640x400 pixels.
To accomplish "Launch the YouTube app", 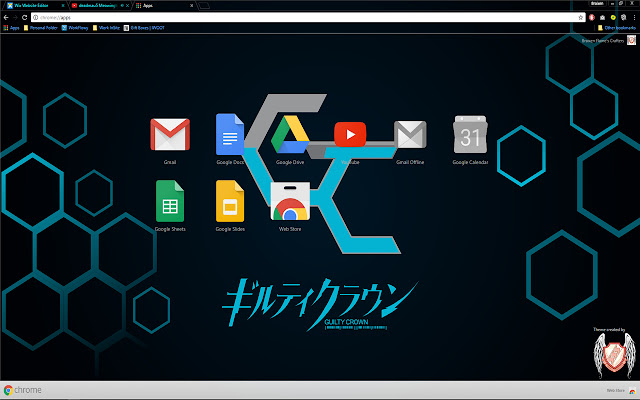I will click(x=350, y=134).
